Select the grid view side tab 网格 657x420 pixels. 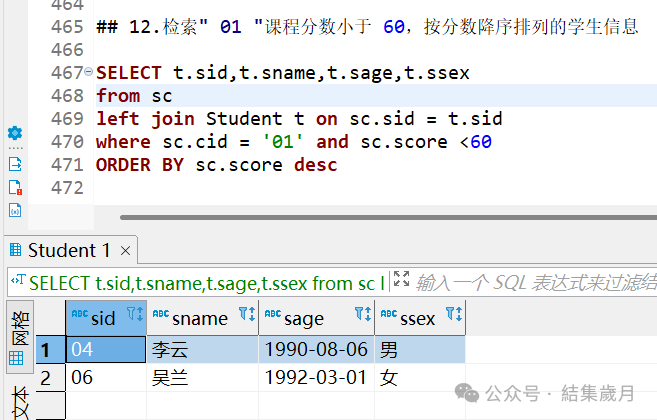coord(20,337)
